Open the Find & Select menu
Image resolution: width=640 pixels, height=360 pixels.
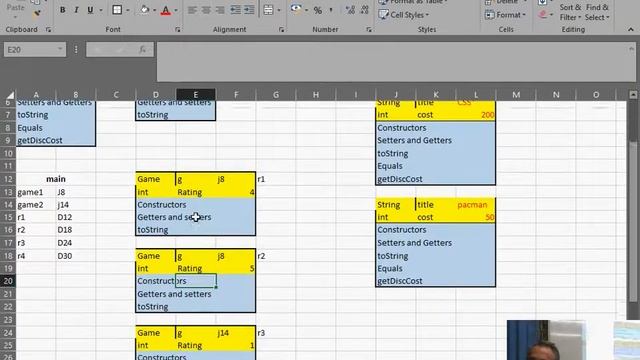tap(597, 12)
